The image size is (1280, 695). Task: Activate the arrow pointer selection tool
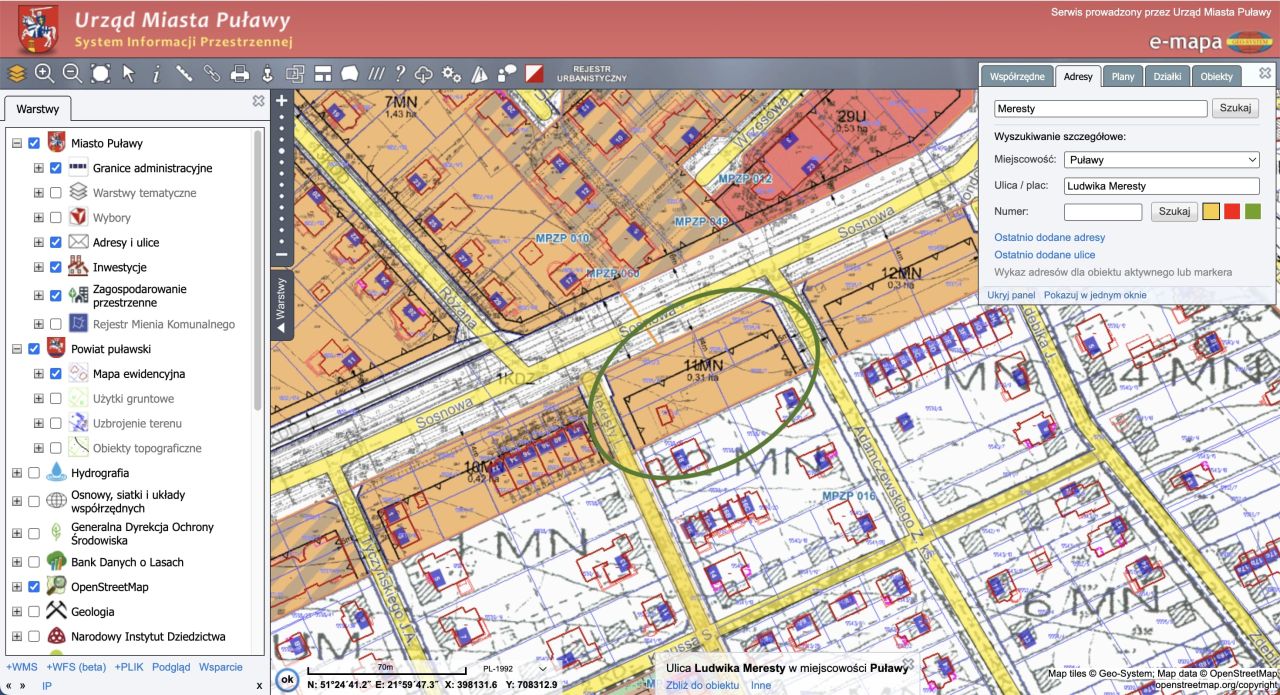(x=128, y=73)
